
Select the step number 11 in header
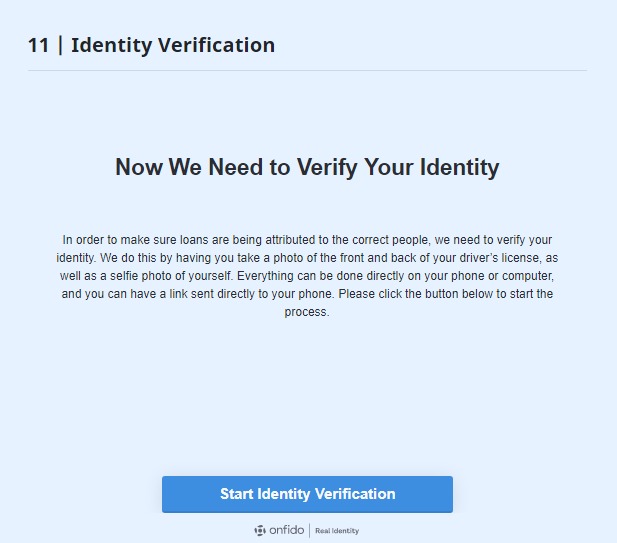[39, 45]
